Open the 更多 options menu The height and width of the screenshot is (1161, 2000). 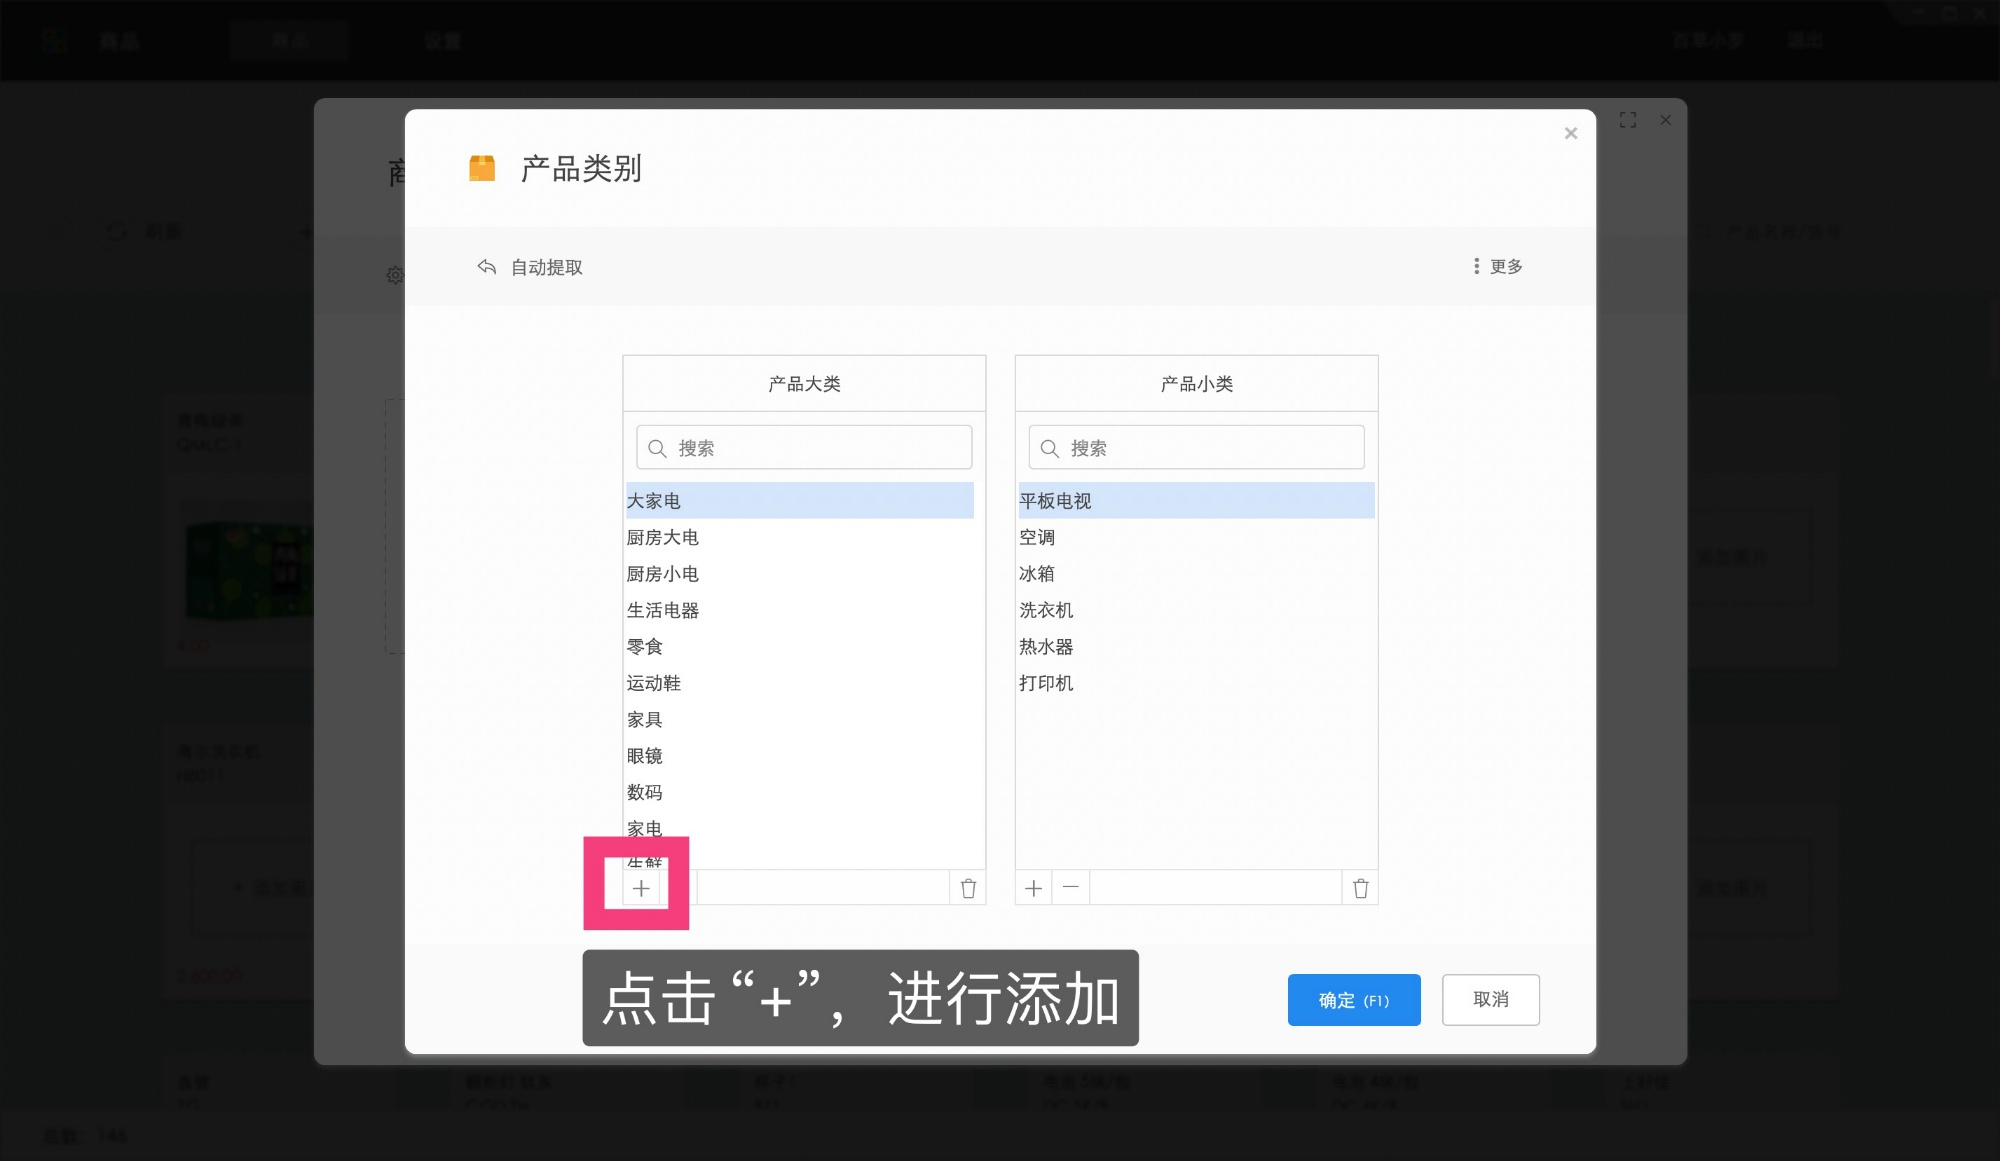click(1497, 266)
